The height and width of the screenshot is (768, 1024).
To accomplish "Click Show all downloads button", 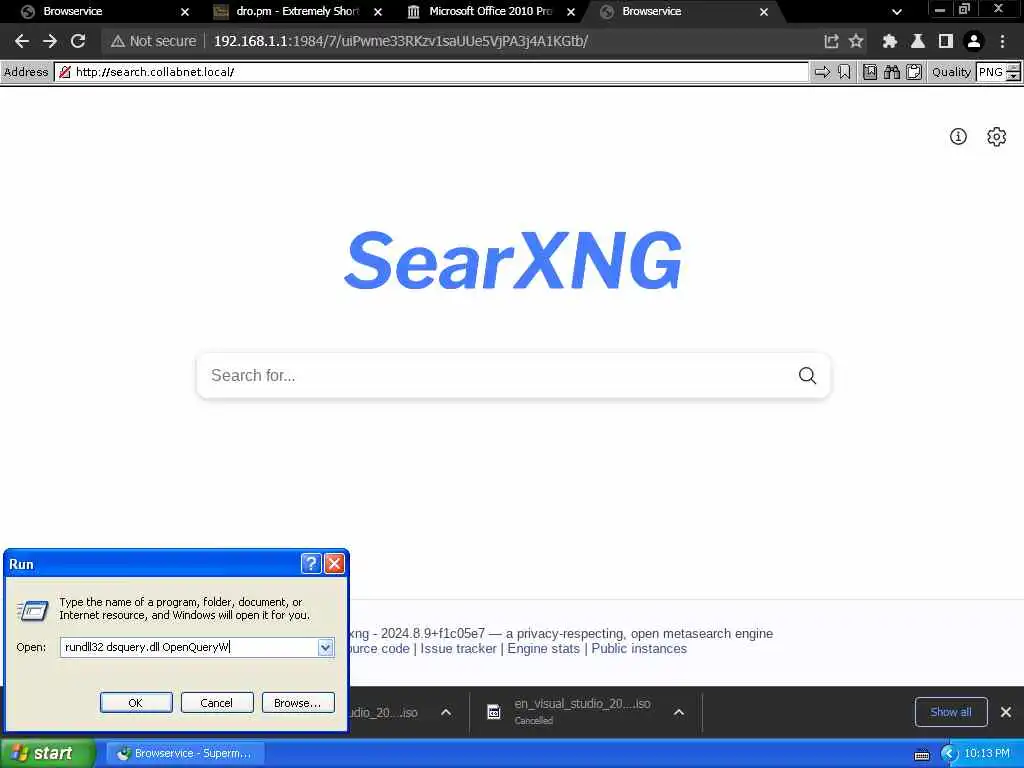I will tap(950, 712).
